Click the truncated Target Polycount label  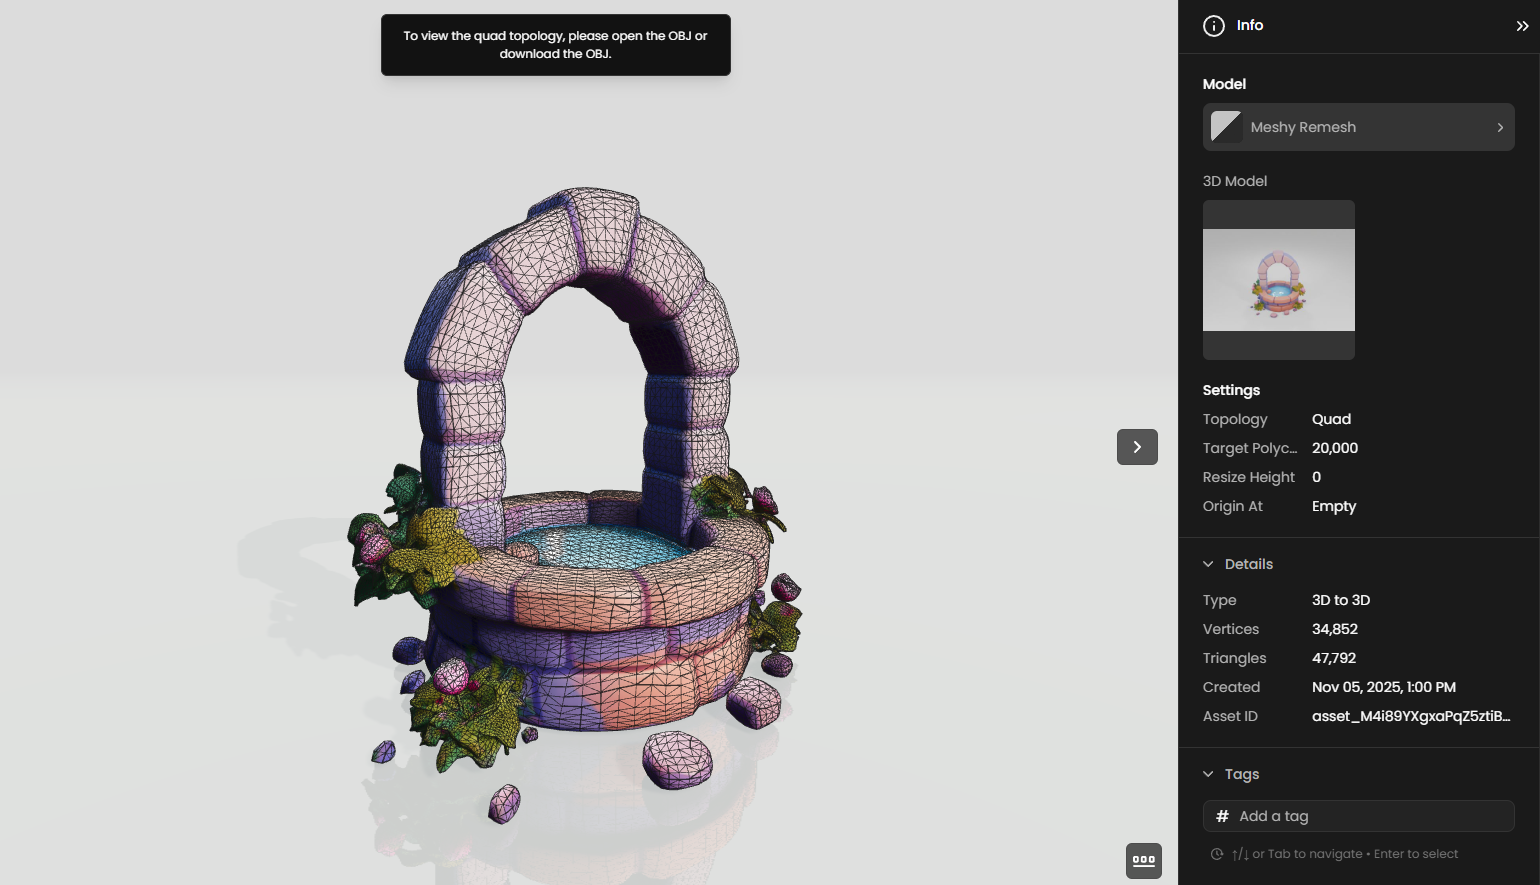1249,448
